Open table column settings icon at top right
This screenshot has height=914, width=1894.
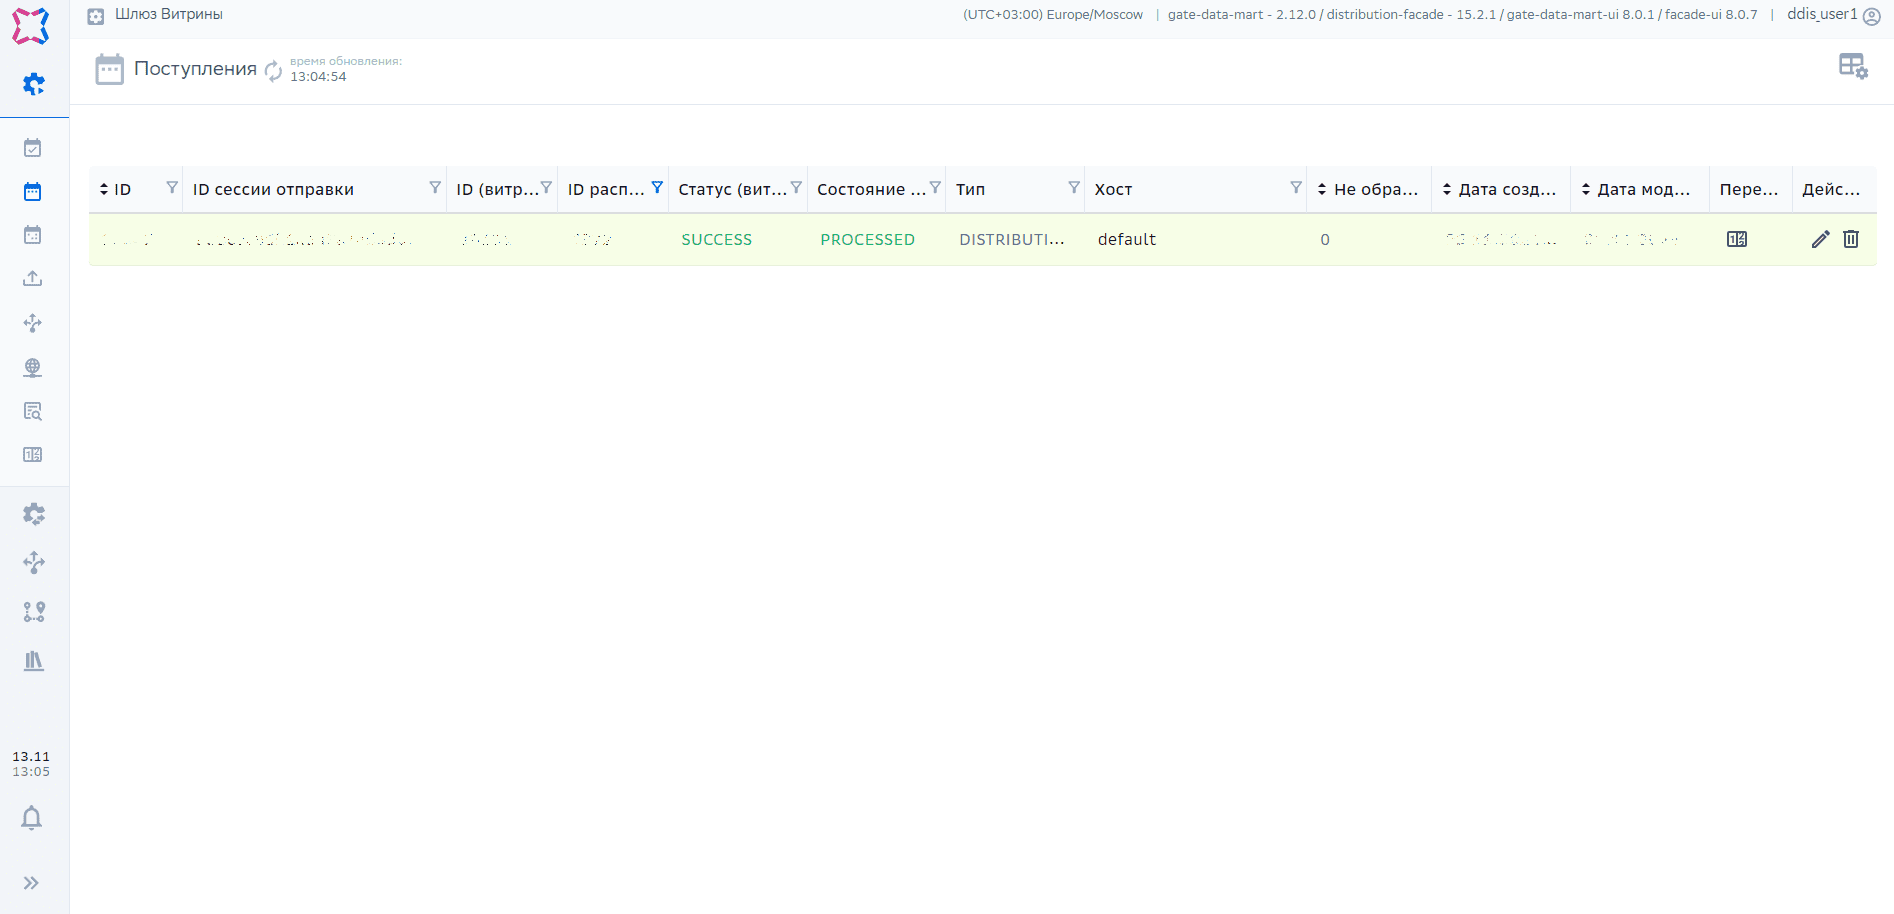pyautogui.click(x=1852, y=66)
